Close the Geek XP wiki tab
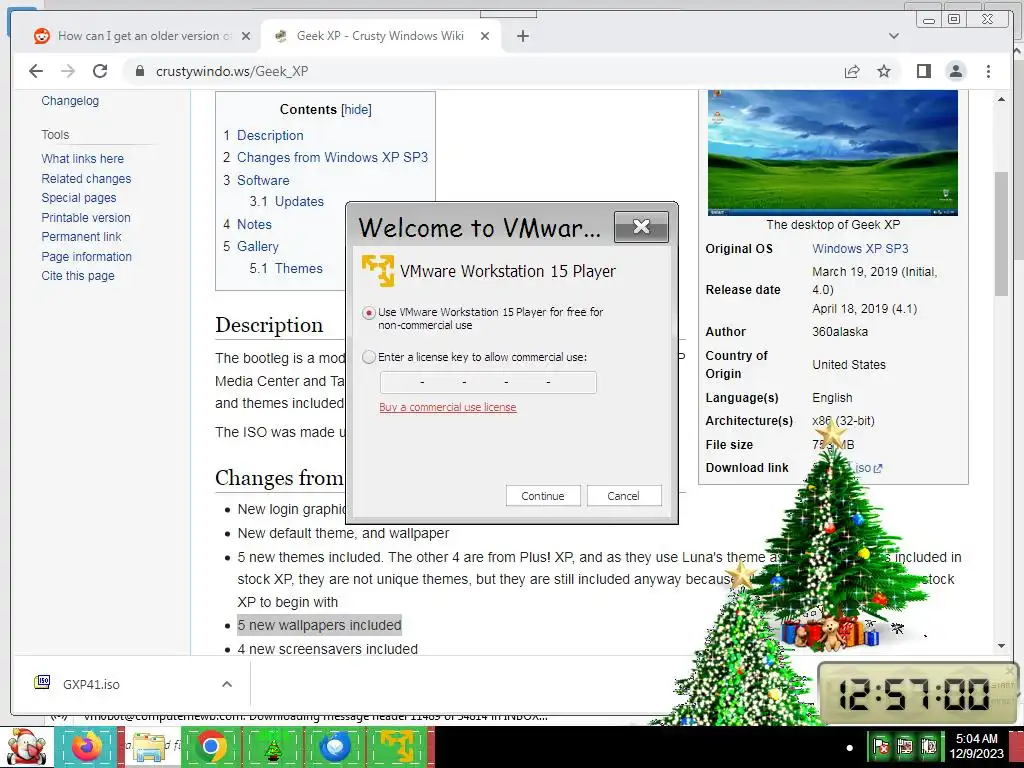Viewport: 1024px width, 768px height. [485, 36]
